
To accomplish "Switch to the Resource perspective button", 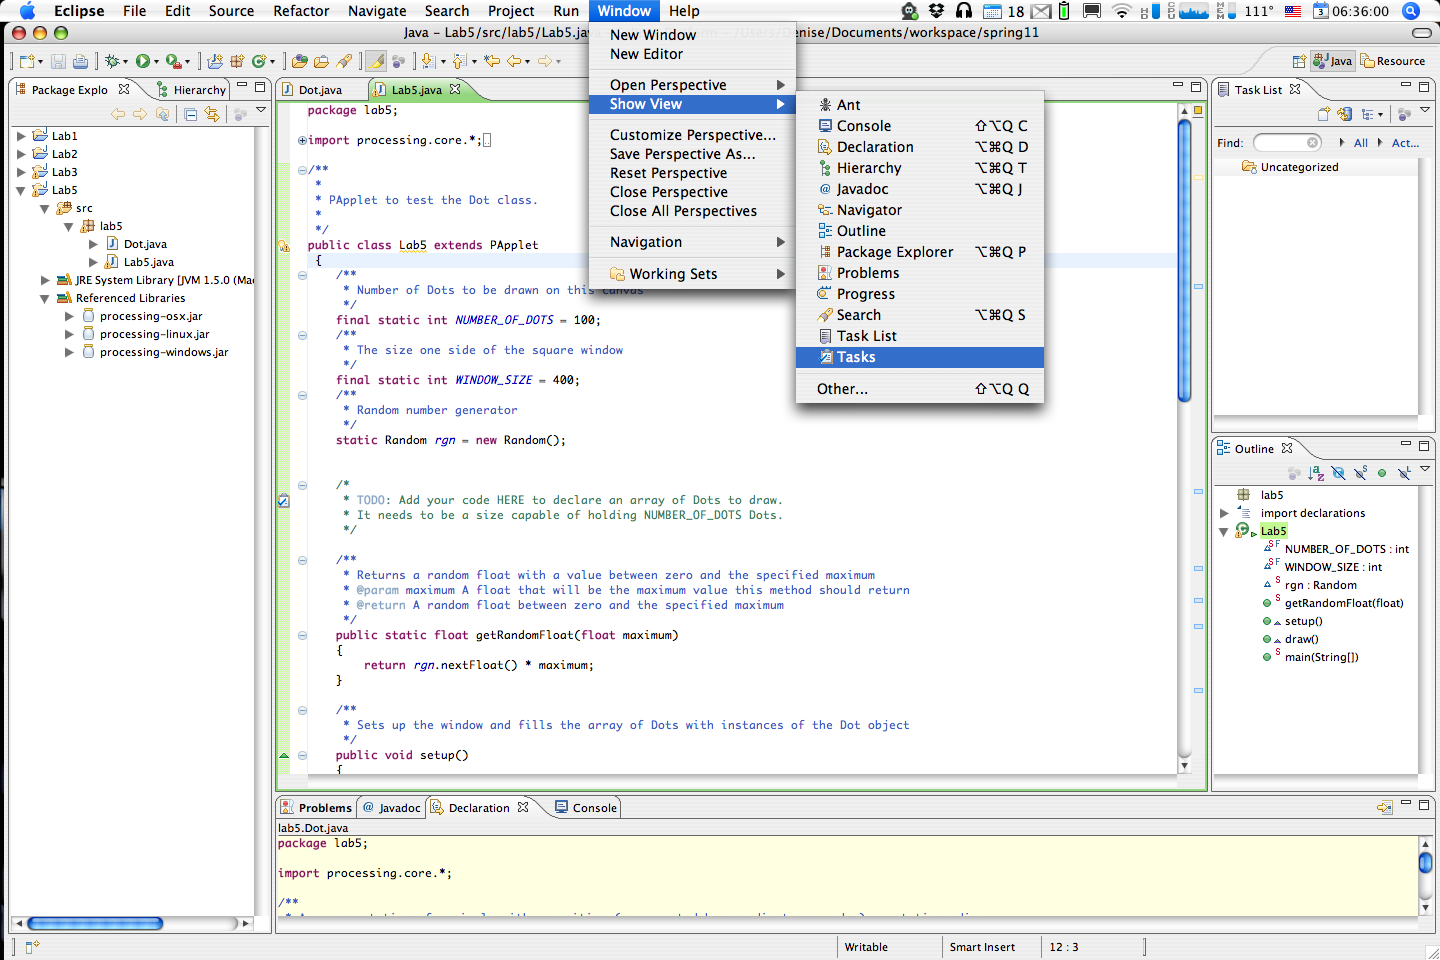I will 1393,61.
